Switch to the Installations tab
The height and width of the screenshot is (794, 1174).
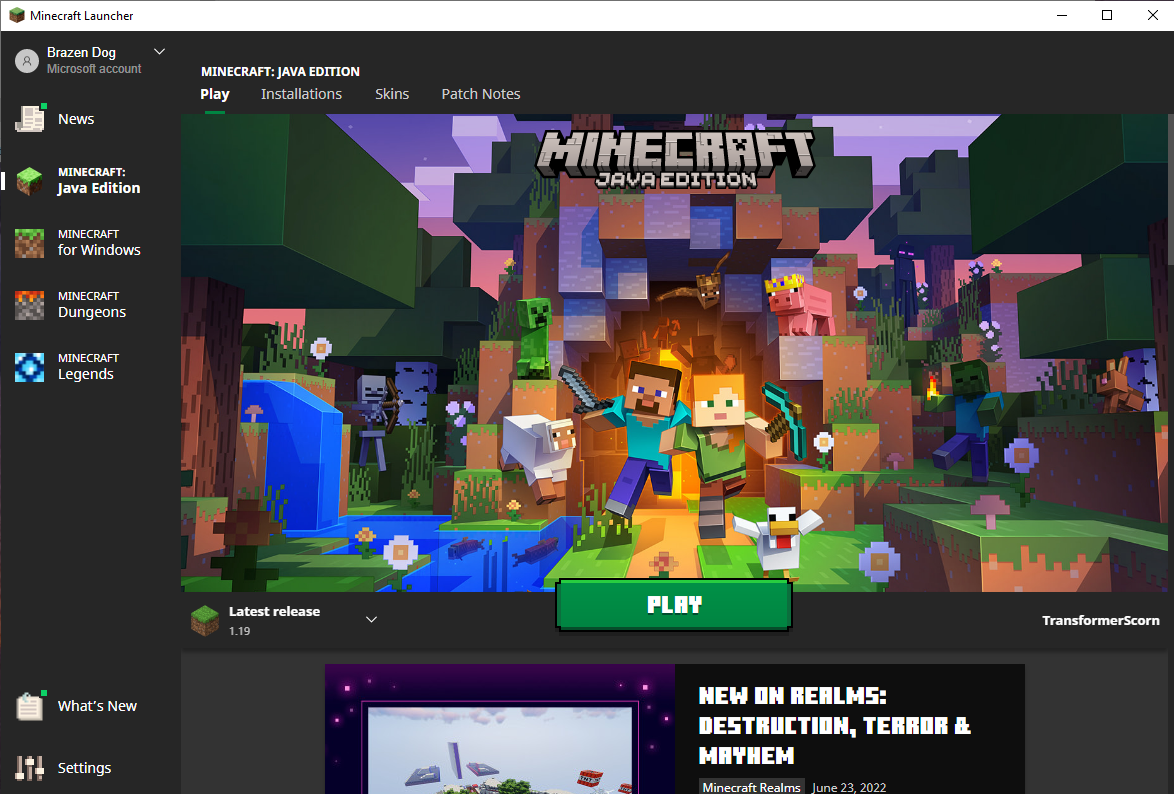(301, 94)
